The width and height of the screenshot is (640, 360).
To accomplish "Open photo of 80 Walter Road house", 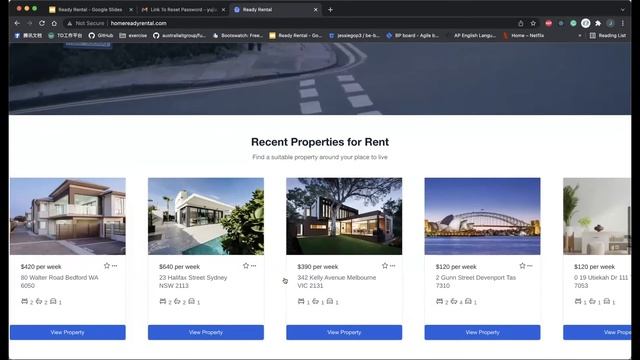I will tap(68, 216).
